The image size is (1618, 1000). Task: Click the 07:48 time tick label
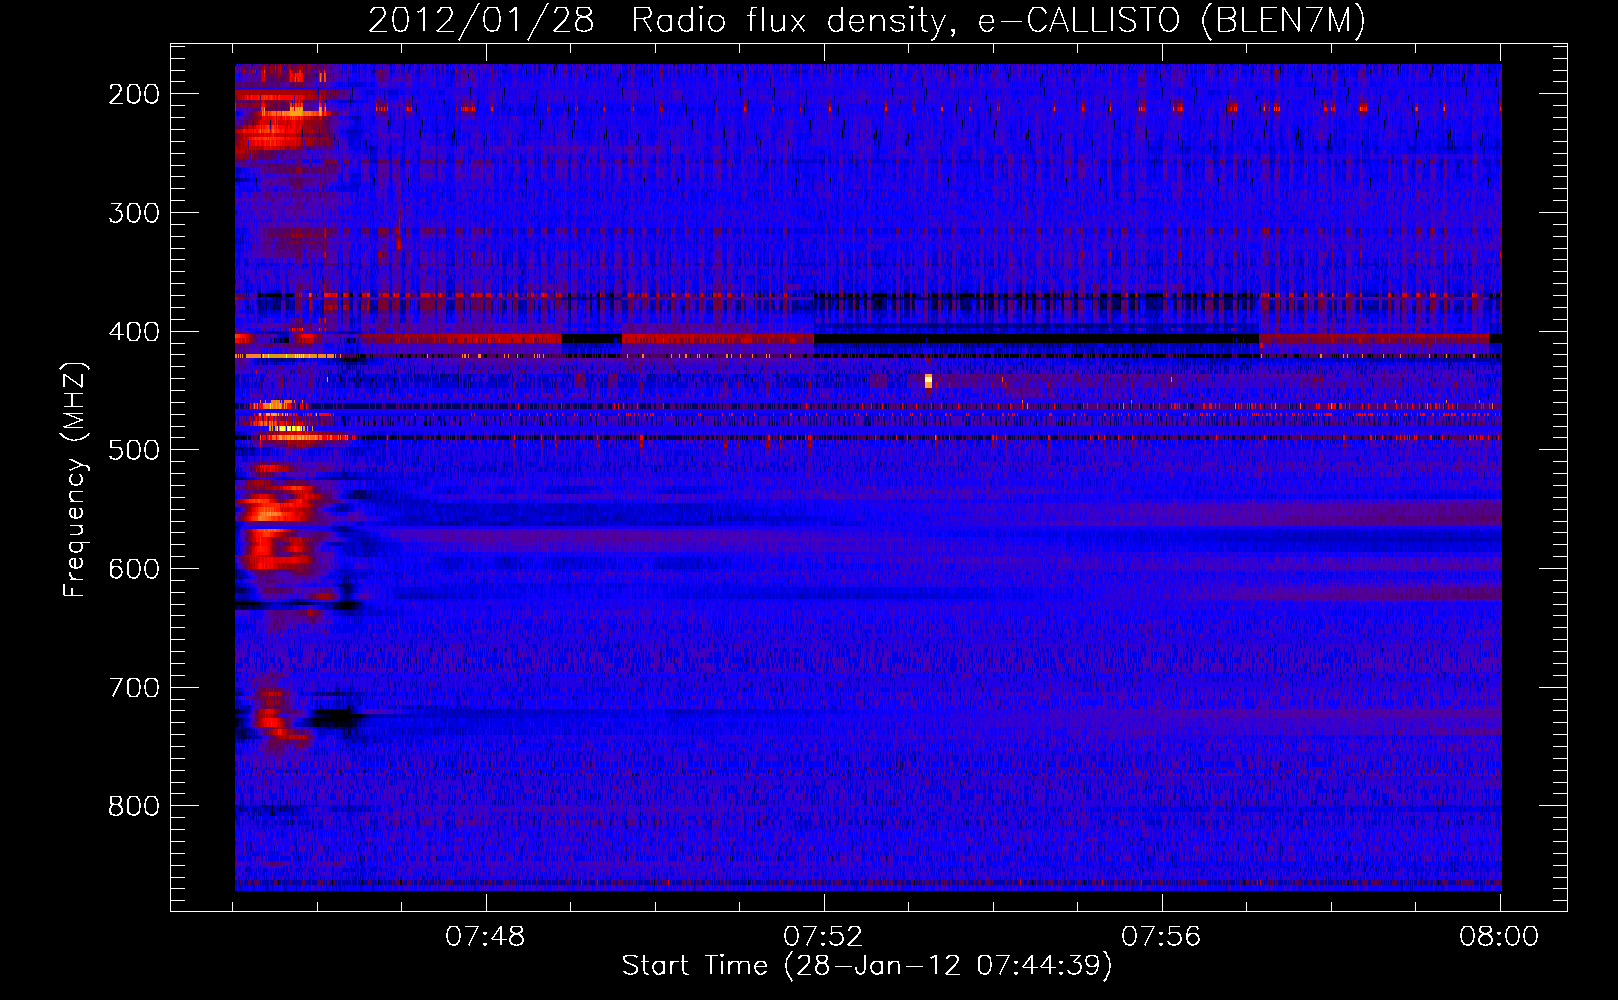[485, 937]
